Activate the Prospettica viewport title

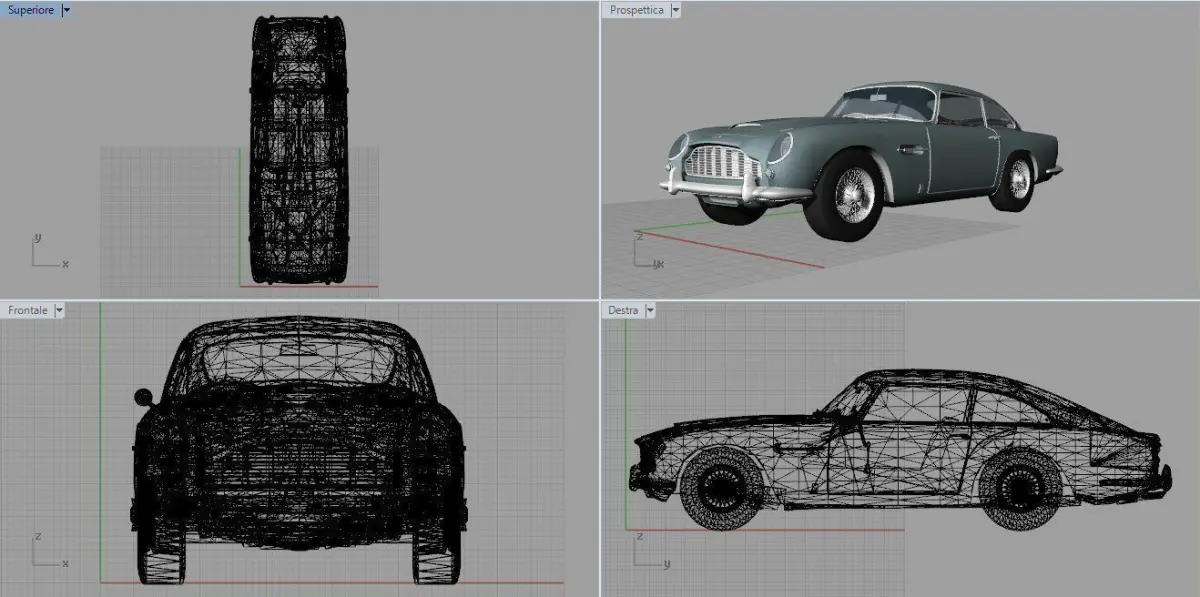click(639, 10)
